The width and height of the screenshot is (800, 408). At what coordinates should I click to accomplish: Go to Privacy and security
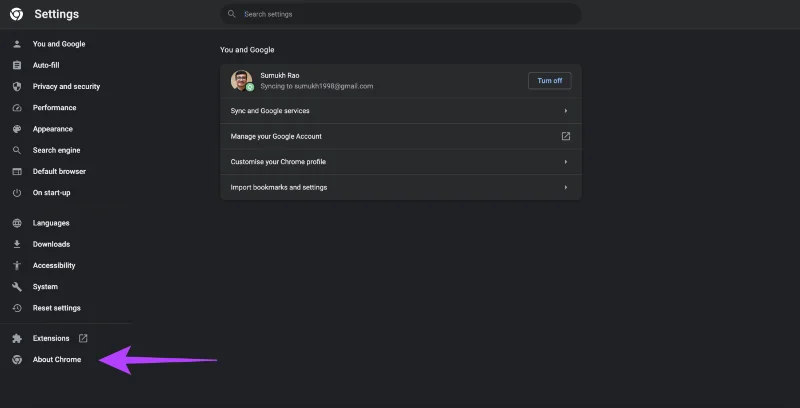66,87
